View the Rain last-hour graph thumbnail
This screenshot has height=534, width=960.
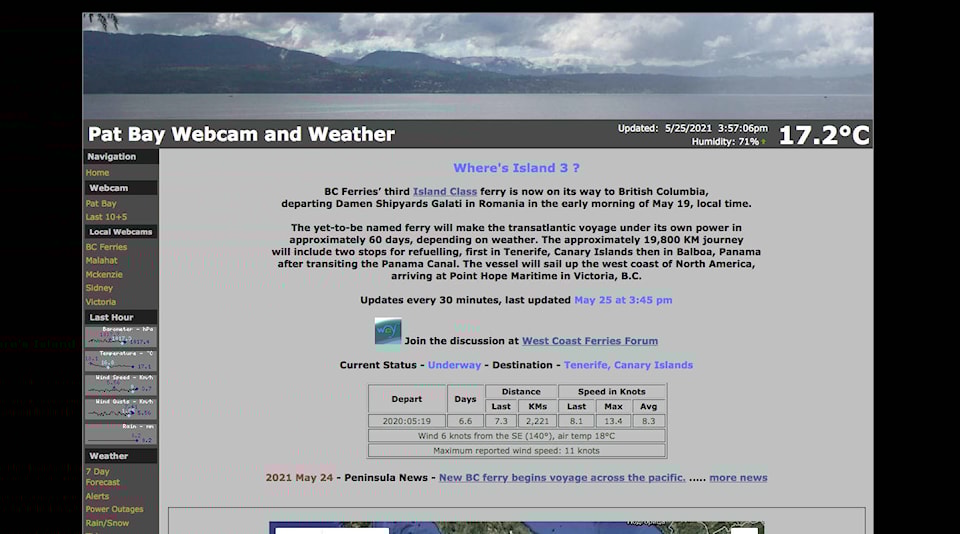pyautogui.click(x=121, y=433)
